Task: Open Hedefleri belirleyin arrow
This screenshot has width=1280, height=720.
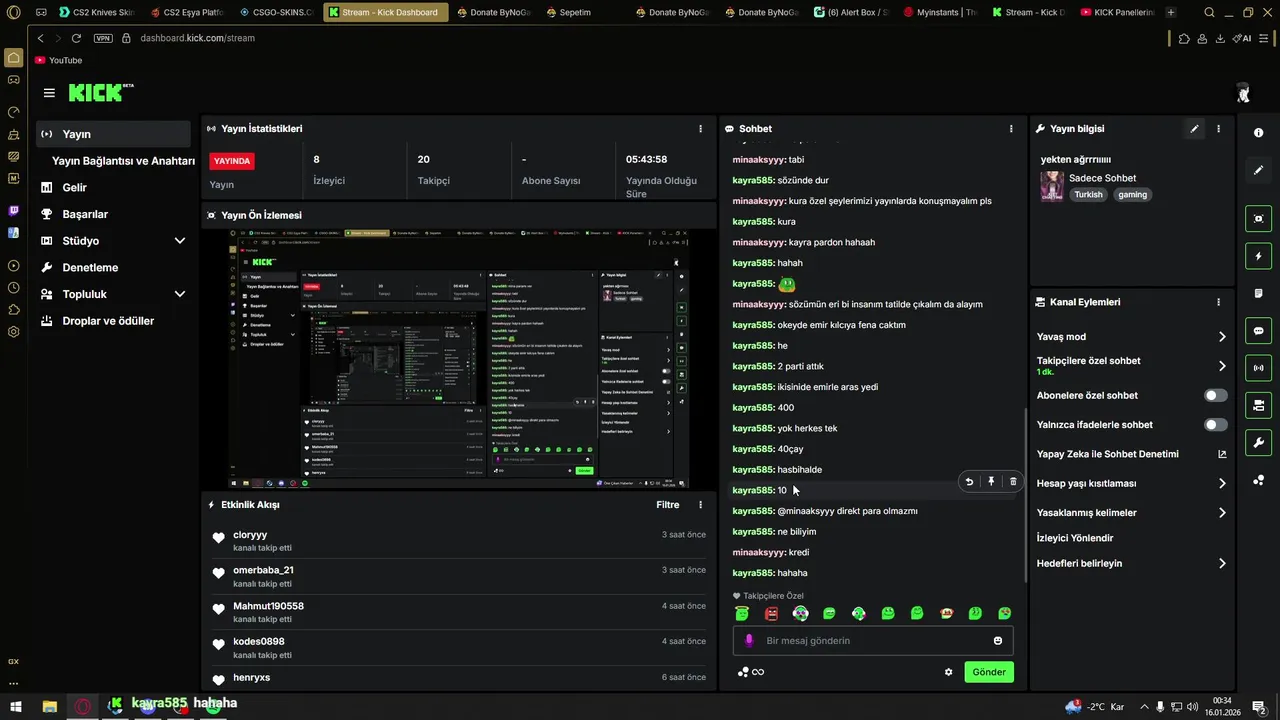Action: click(x=1222, y=564)
